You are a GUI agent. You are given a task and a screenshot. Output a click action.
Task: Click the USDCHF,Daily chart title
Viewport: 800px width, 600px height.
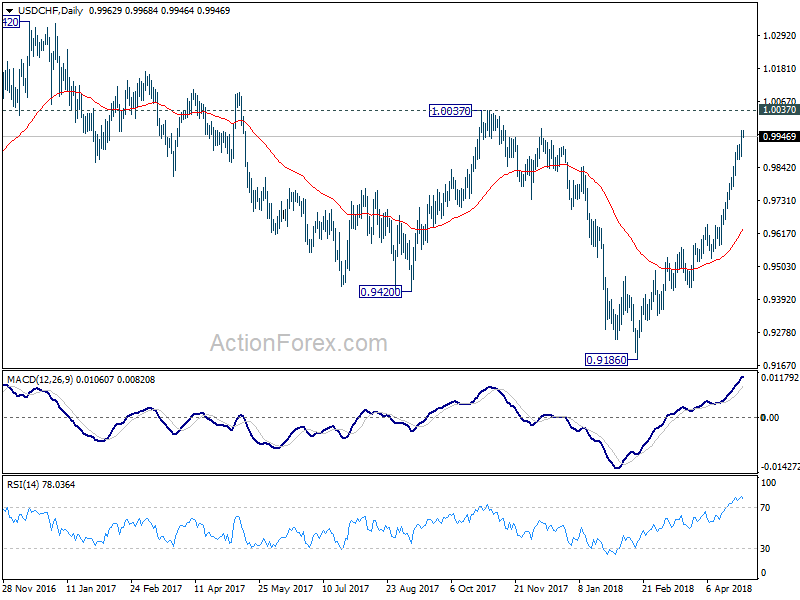click(x=50, y=10)
